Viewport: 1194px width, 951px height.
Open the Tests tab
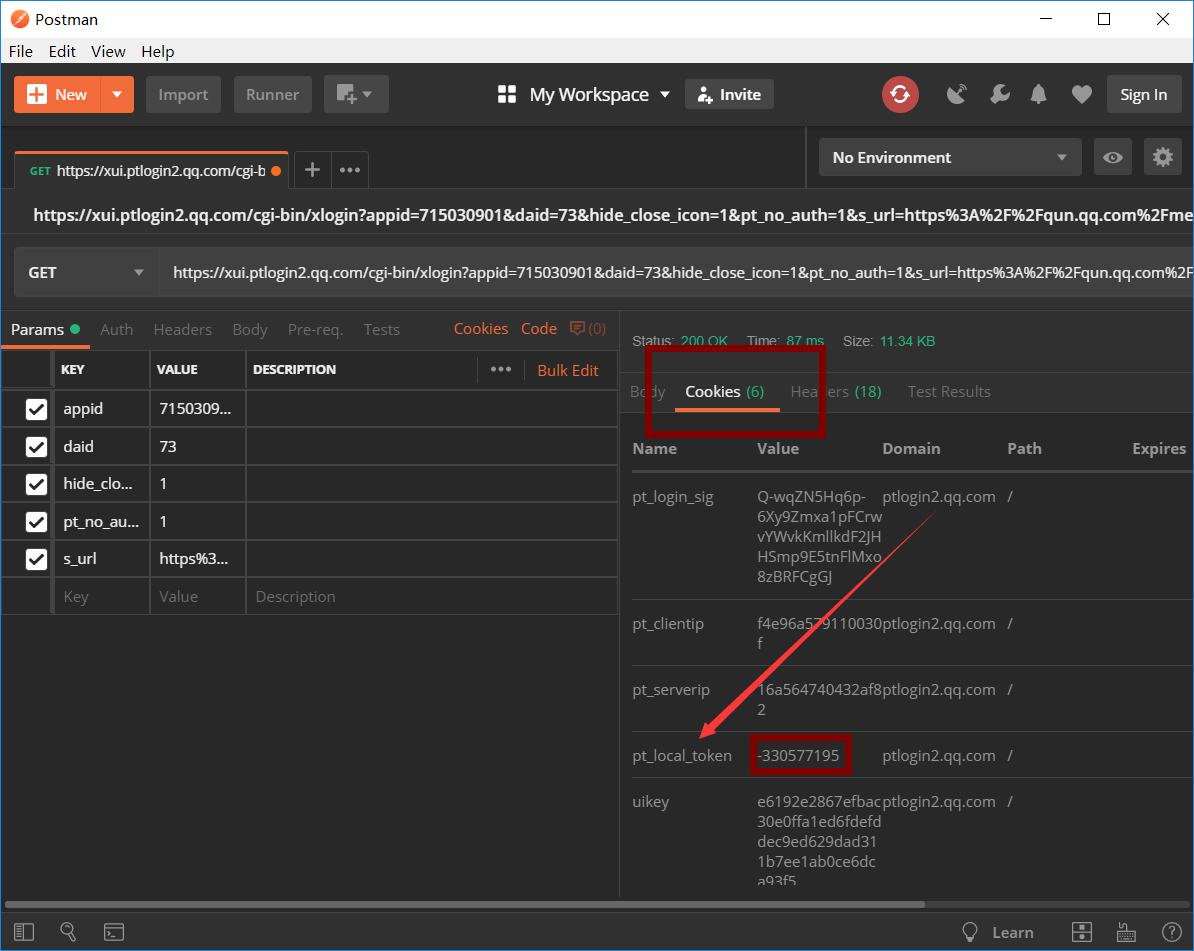click(382, 330)
